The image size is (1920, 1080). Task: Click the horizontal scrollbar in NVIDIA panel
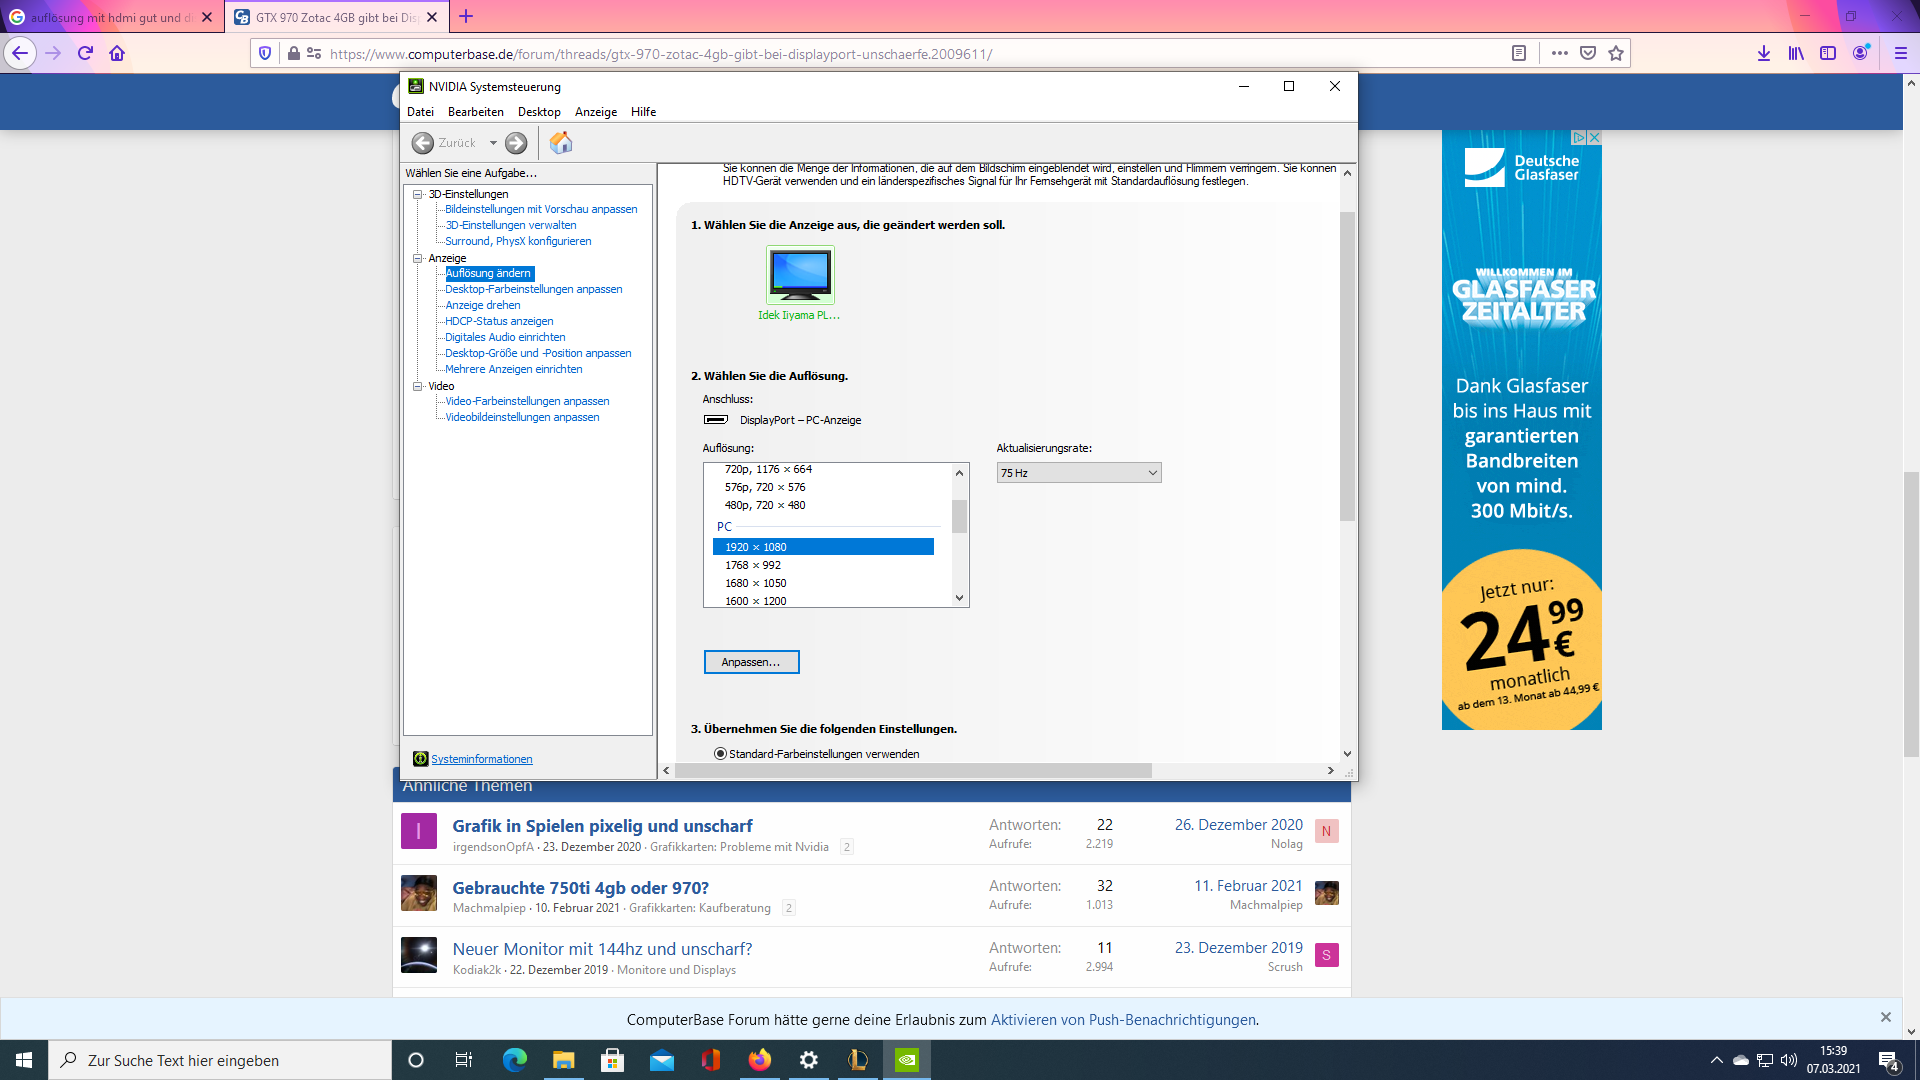(912, 771)
